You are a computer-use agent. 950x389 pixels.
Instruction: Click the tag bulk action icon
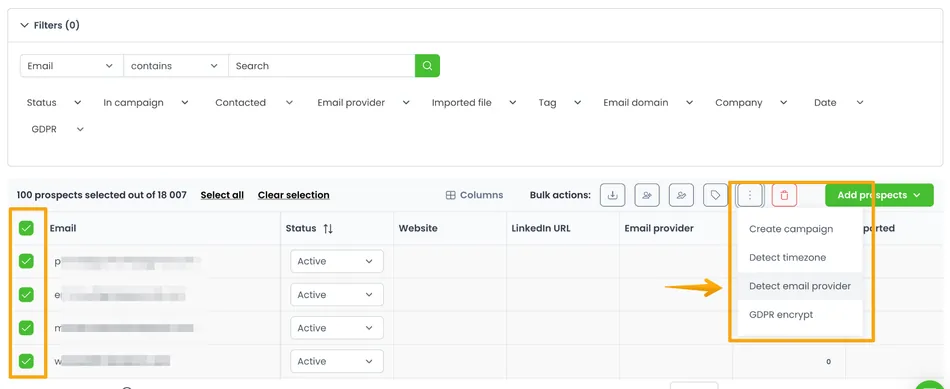point(716,195)
